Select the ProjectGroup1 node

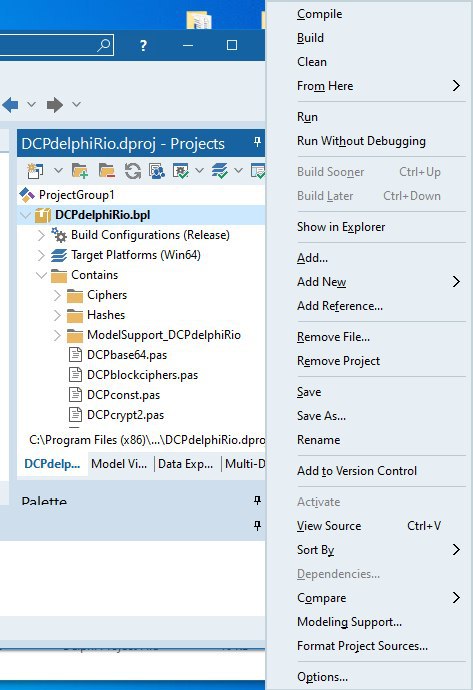(77, 195)
